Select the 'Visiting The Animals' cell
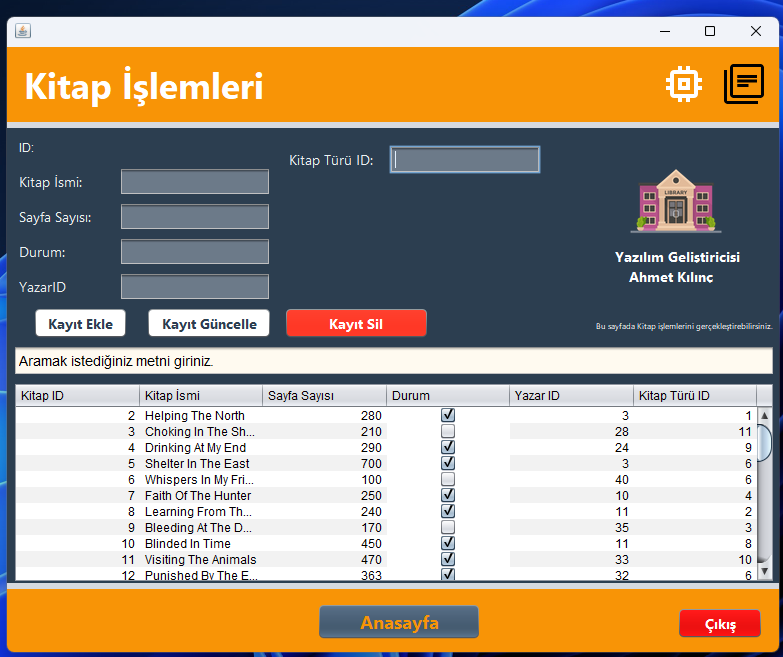Image resolution: width=783 pixels, height=657 pixels. pos(201,559)
